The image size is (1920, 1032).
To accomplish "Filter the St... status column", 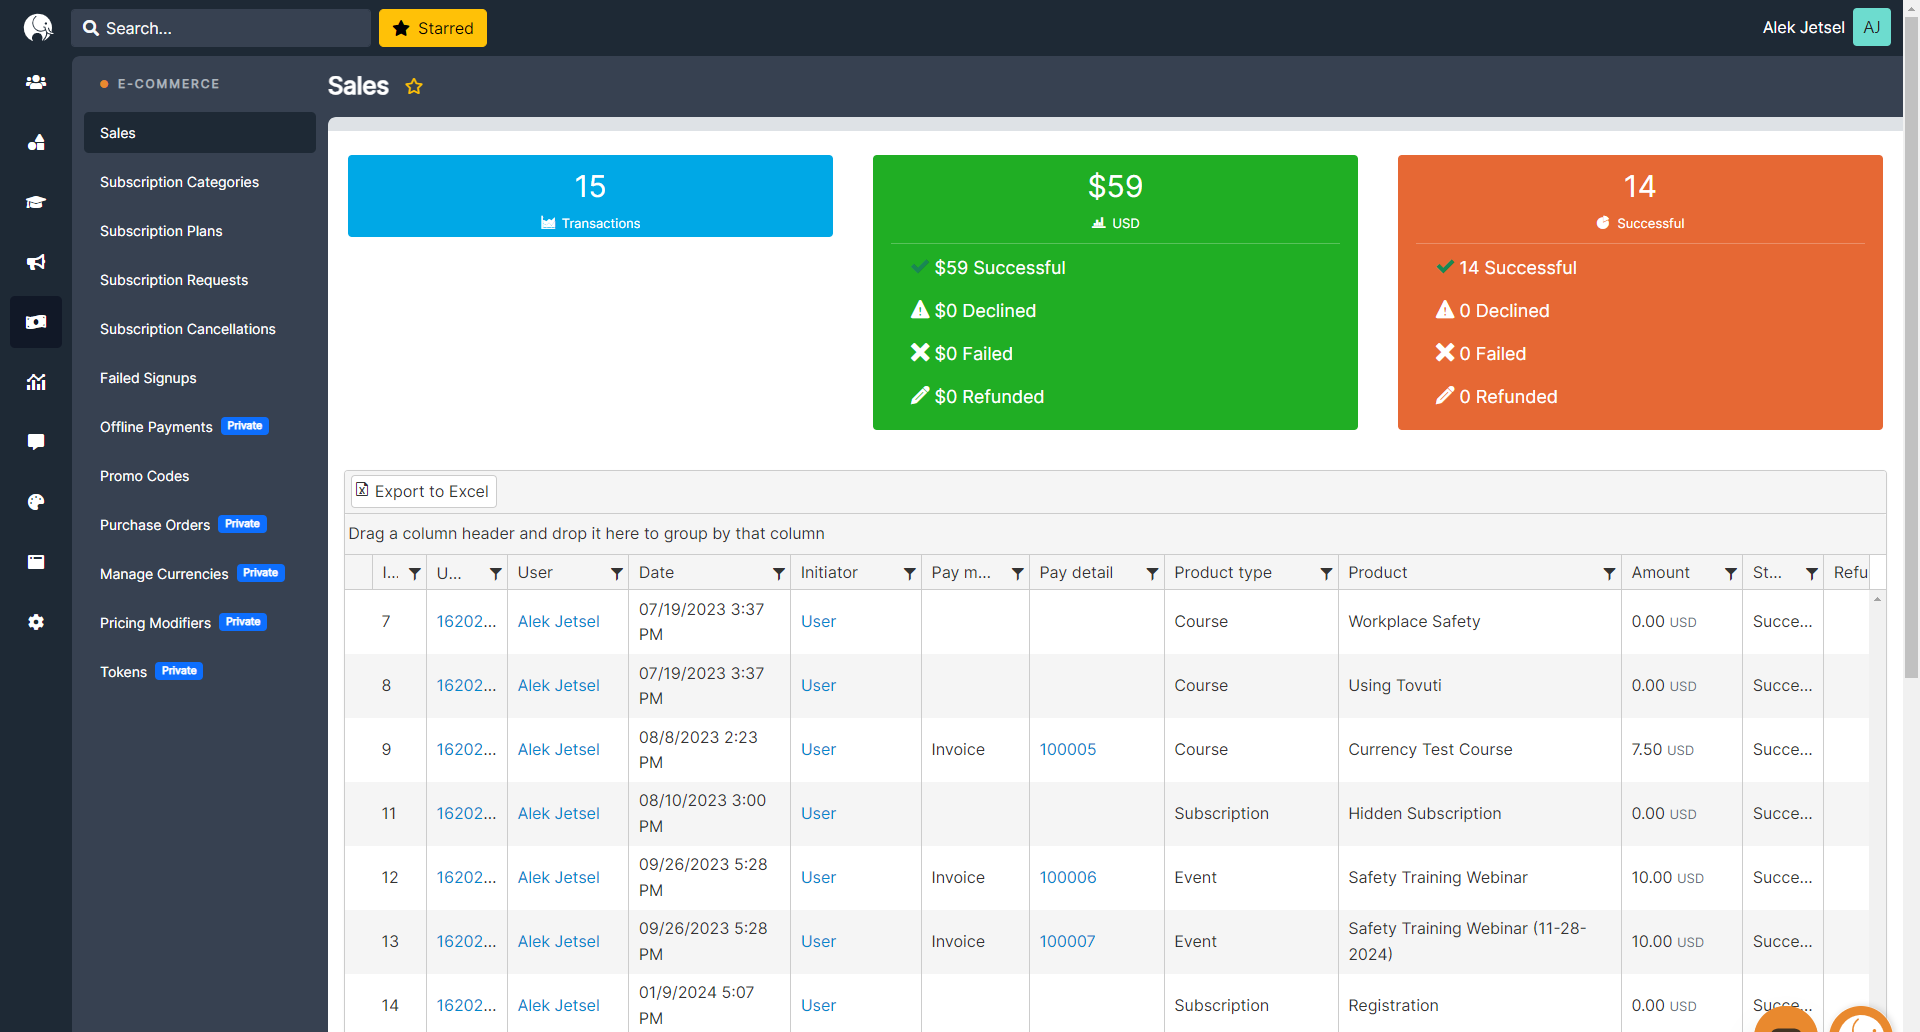I will 1812,573.
